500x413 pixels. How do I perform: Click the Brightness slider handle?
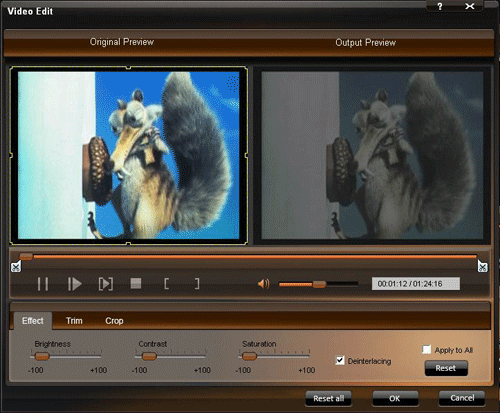pyautogui.click(x=42, y=356)
